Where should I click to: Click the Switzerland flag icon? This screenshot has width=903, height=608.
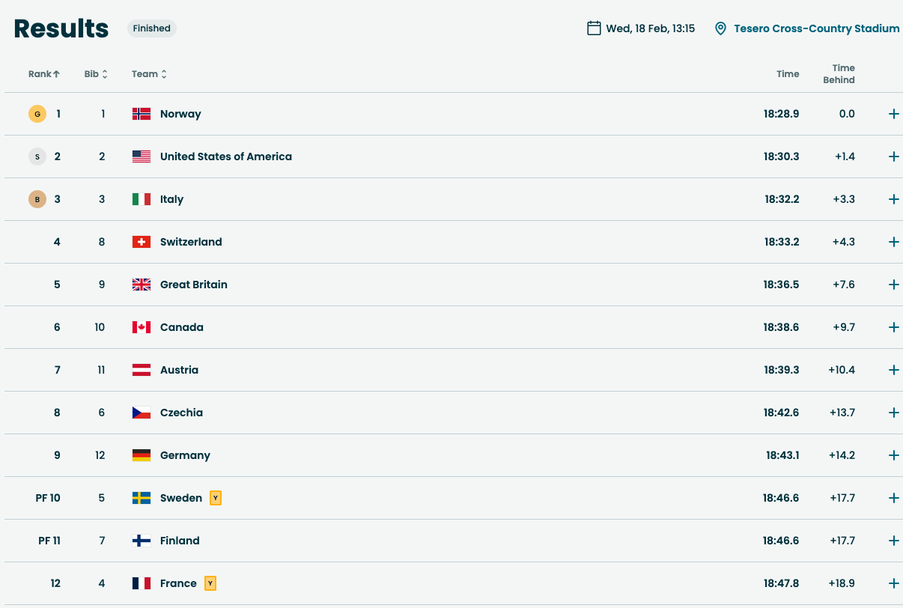click(x=141, y=242)
